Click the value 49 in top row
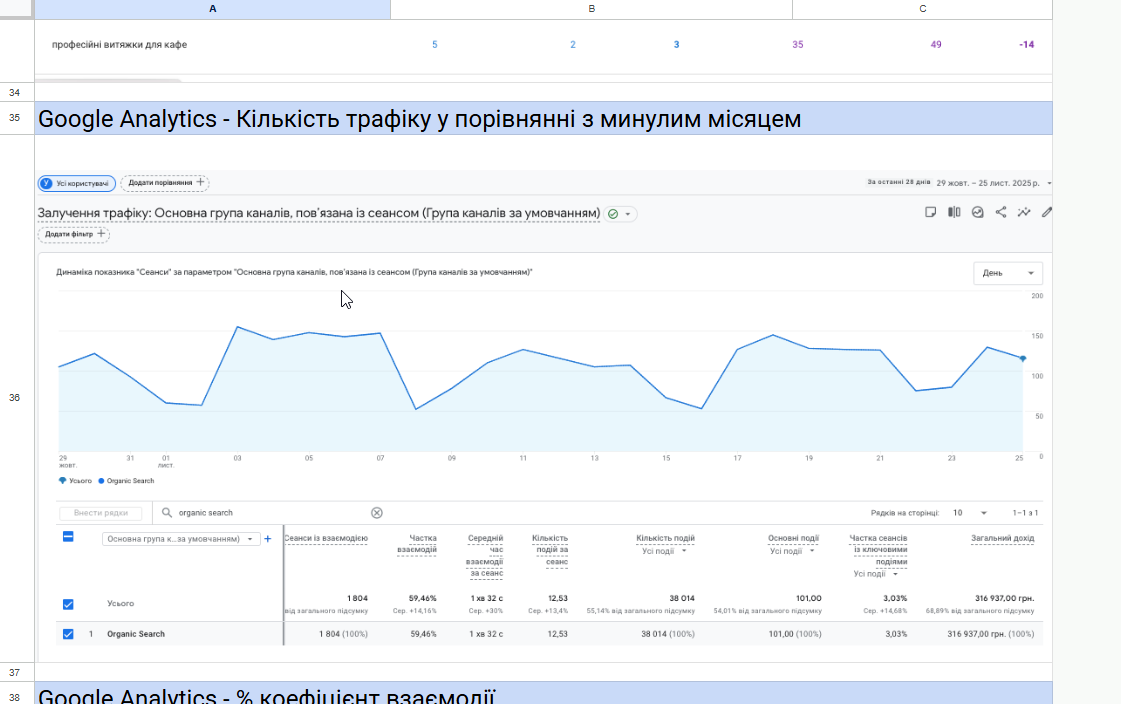Image resolution: width=1121 pixels, height=704 pixels. (x=936, y=44)
